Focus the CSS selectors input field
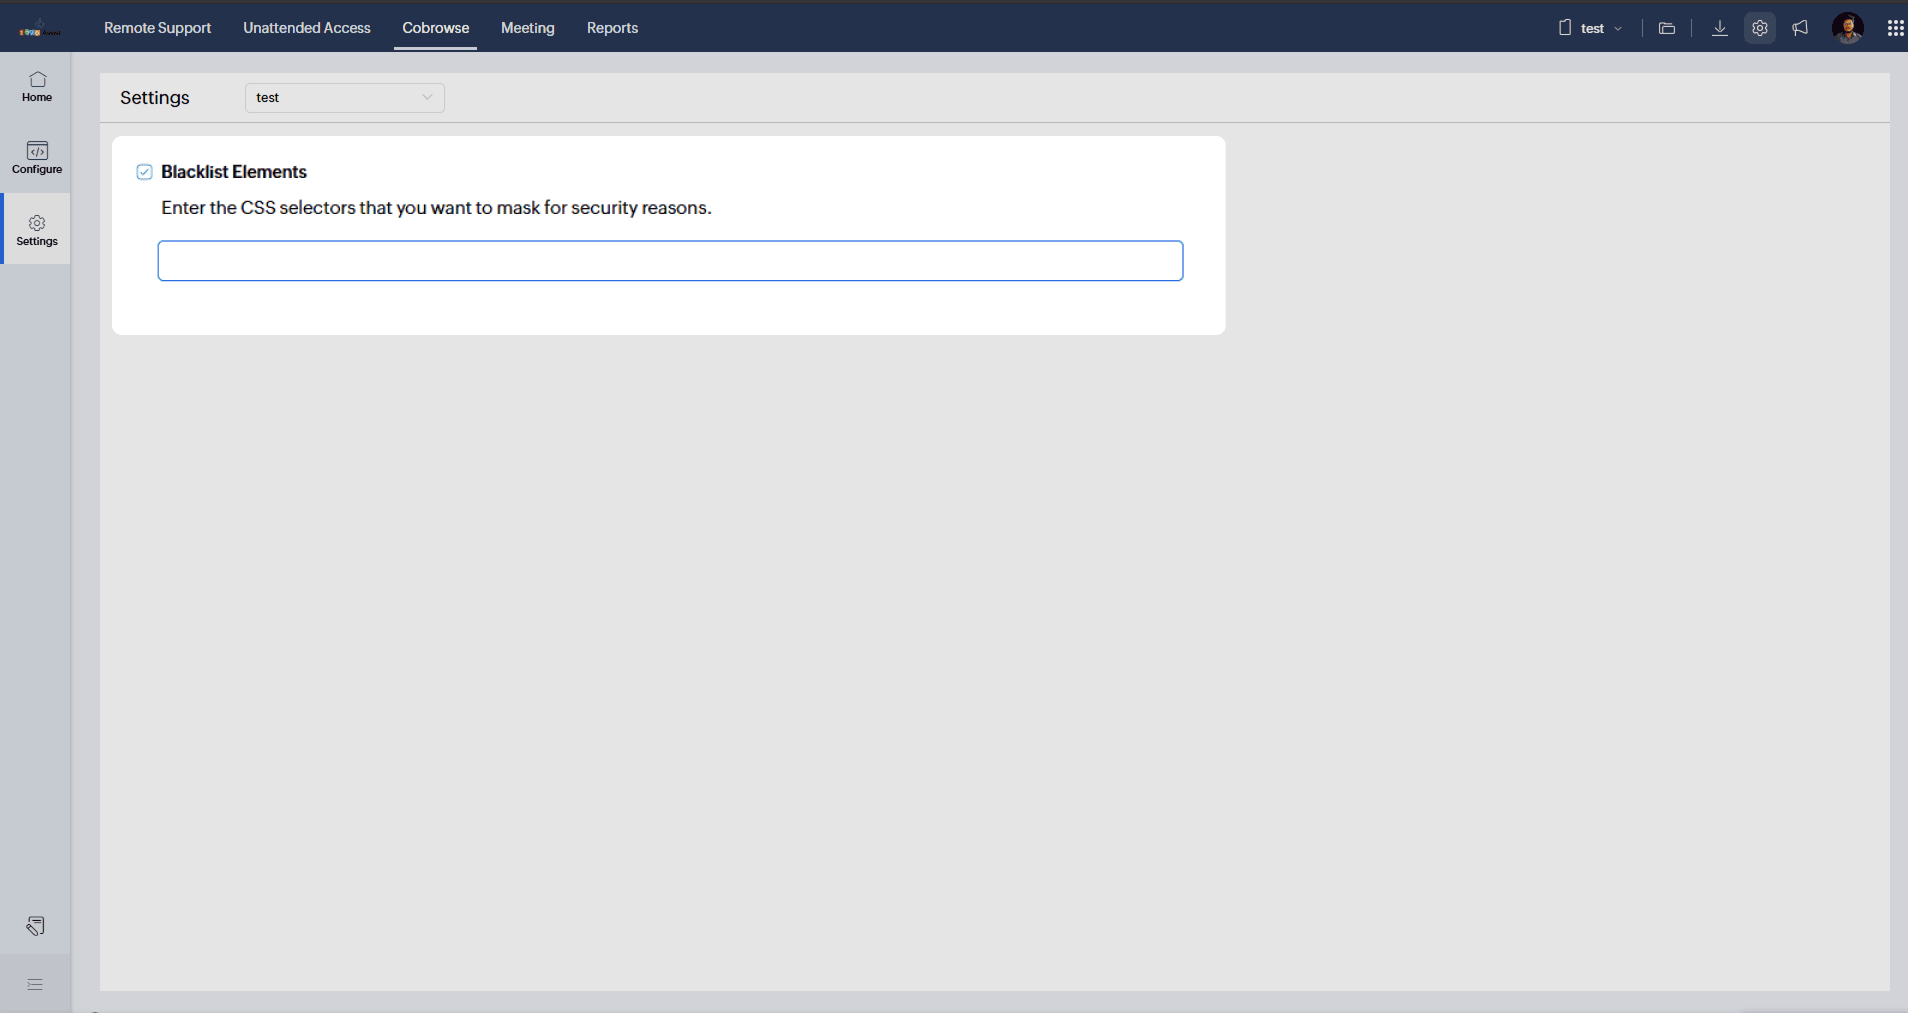 point(670,261)
